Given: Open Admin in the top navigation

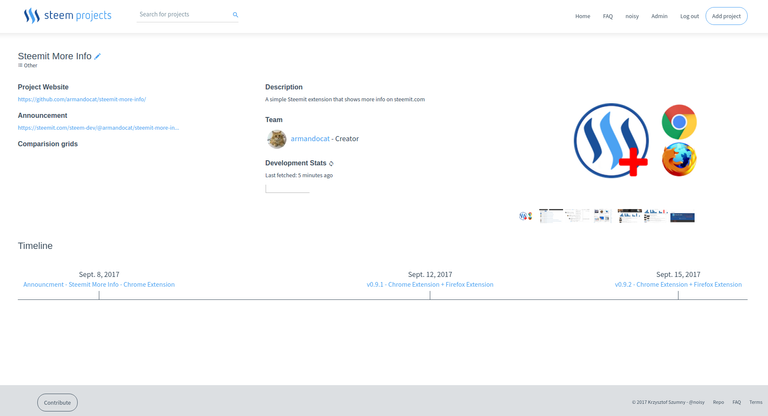Looking at the screenshot, I should click(x=659, y=16).
